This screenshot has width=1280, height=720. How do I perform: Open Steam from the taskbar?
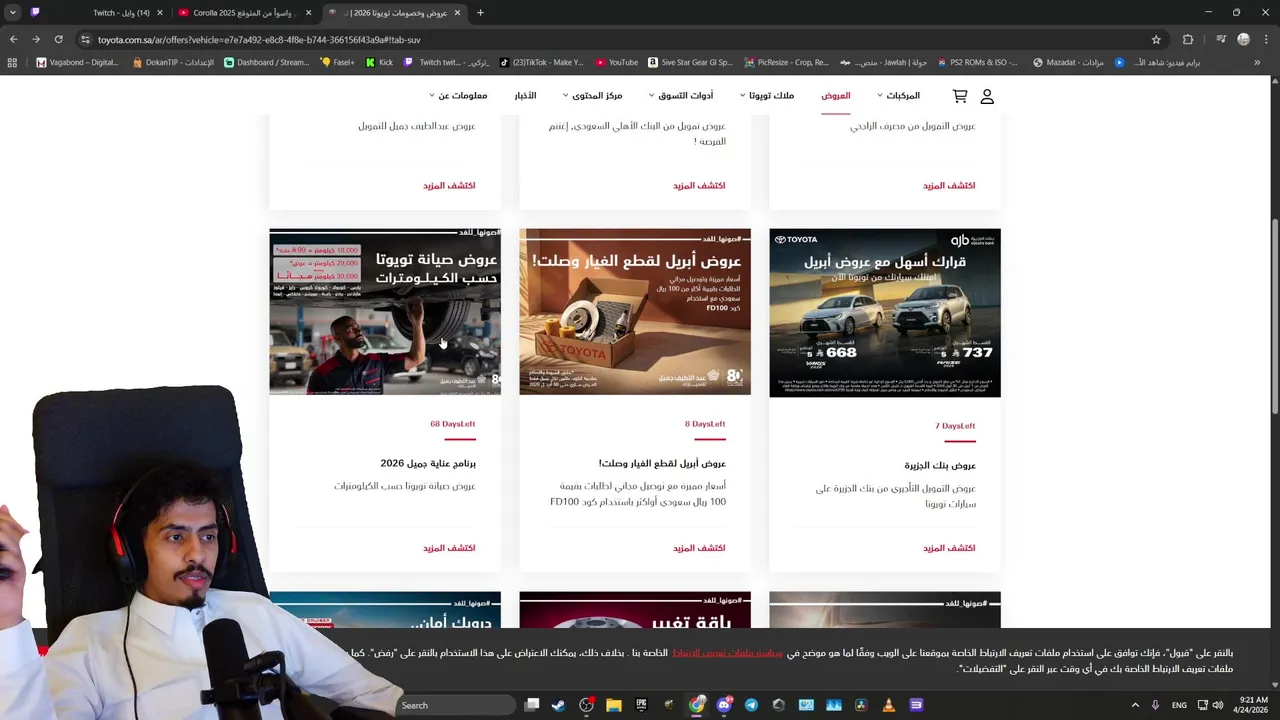(559, 705)
